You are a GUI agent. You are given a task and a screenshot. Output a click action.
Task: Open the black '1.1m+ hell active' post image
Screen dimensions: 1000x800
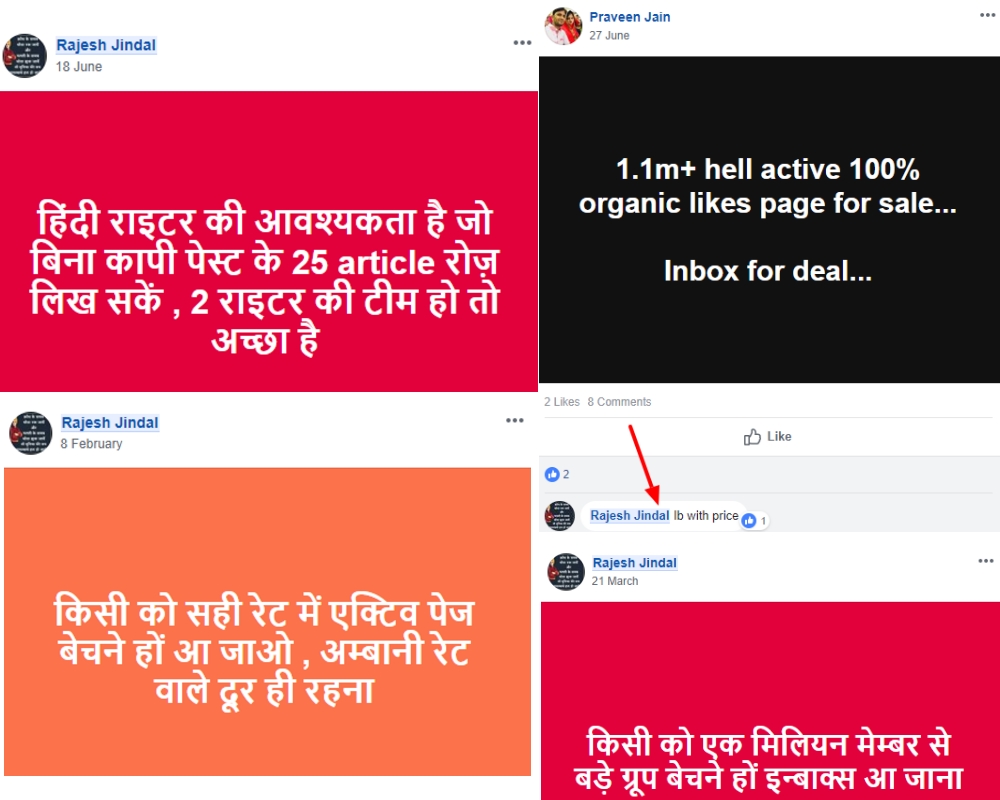click(769, 219)
